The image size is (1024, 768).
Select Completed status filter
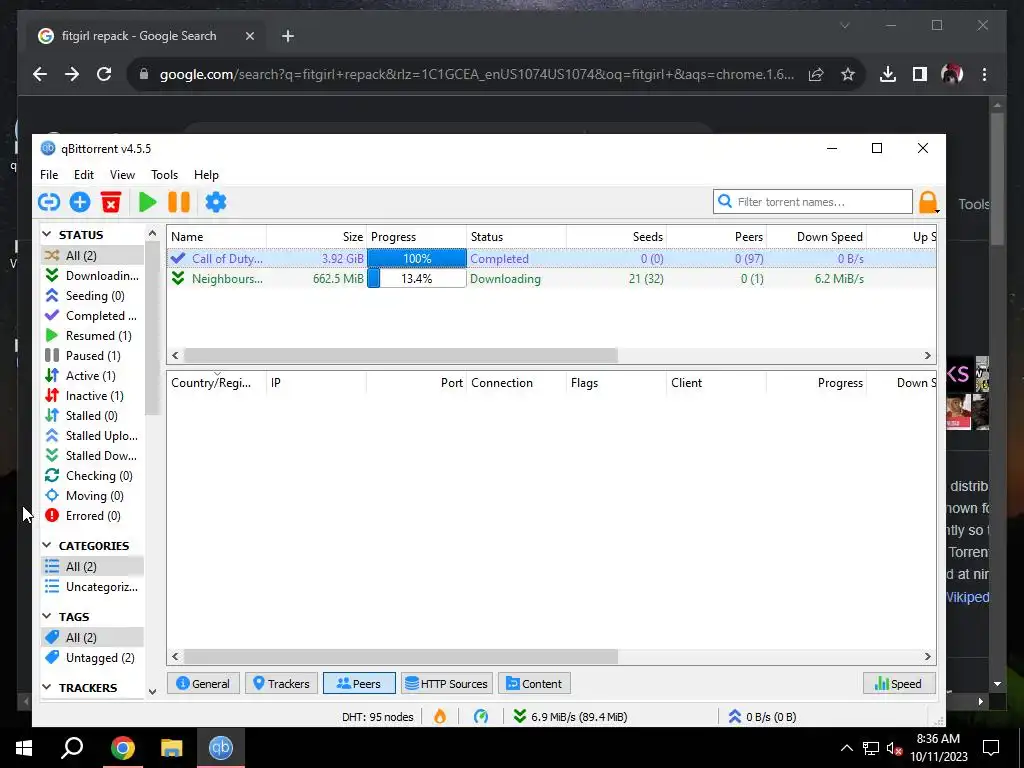pos(92,315)
